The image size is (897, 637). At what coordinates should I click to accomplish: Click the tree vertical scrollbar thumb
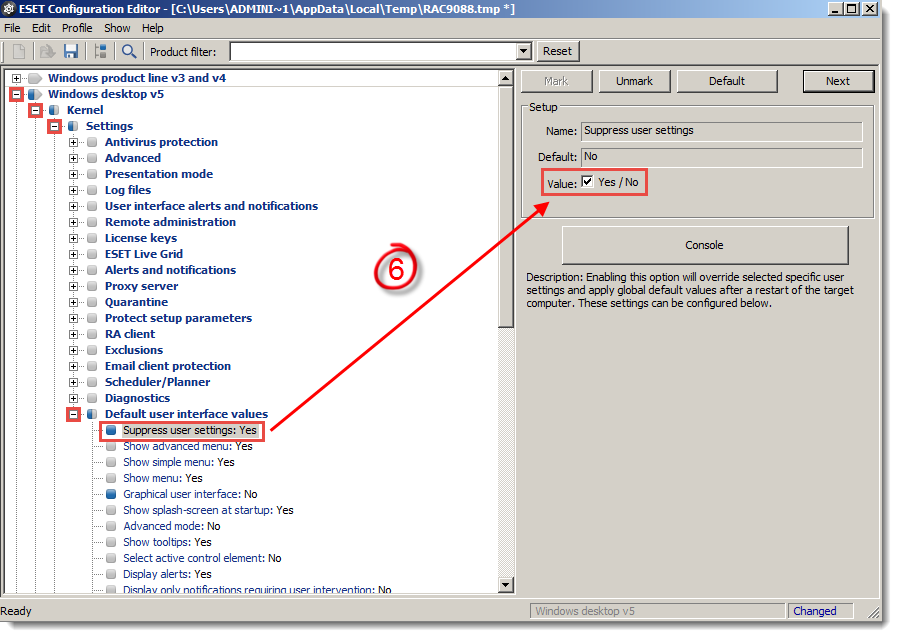pyautogui.click(x=506, y=206)
